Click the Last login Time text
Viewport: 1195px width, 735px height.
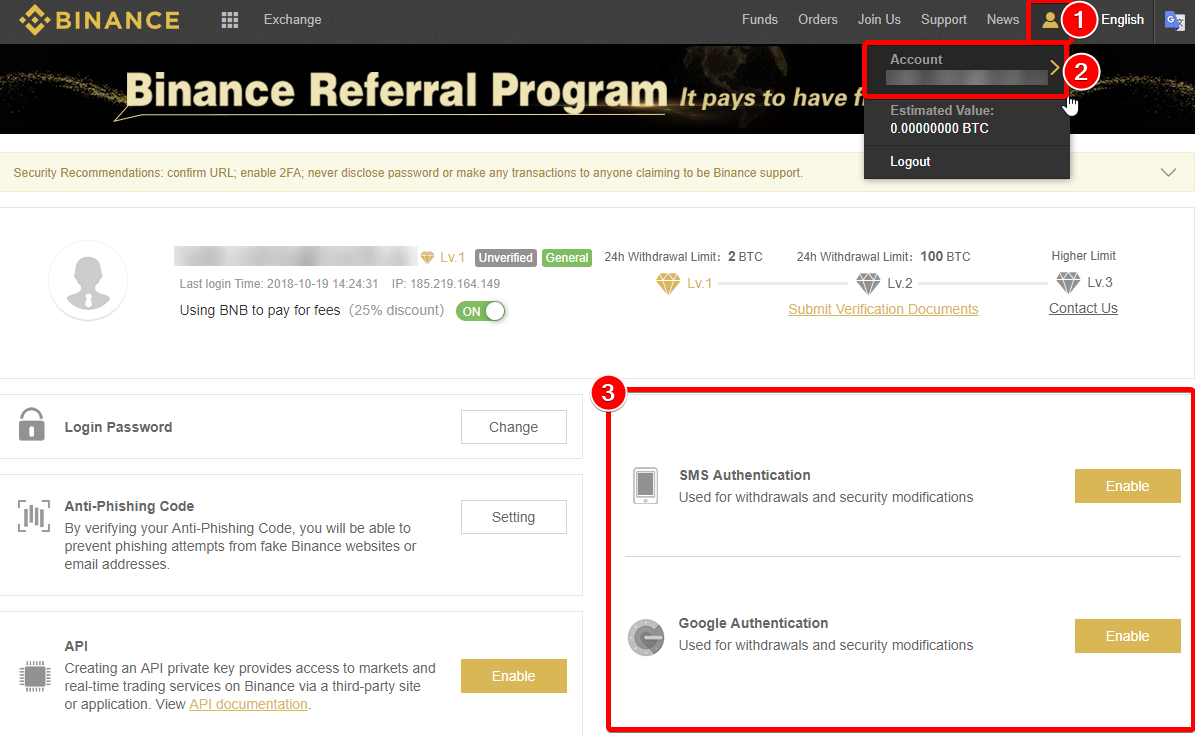click(279, 284)
